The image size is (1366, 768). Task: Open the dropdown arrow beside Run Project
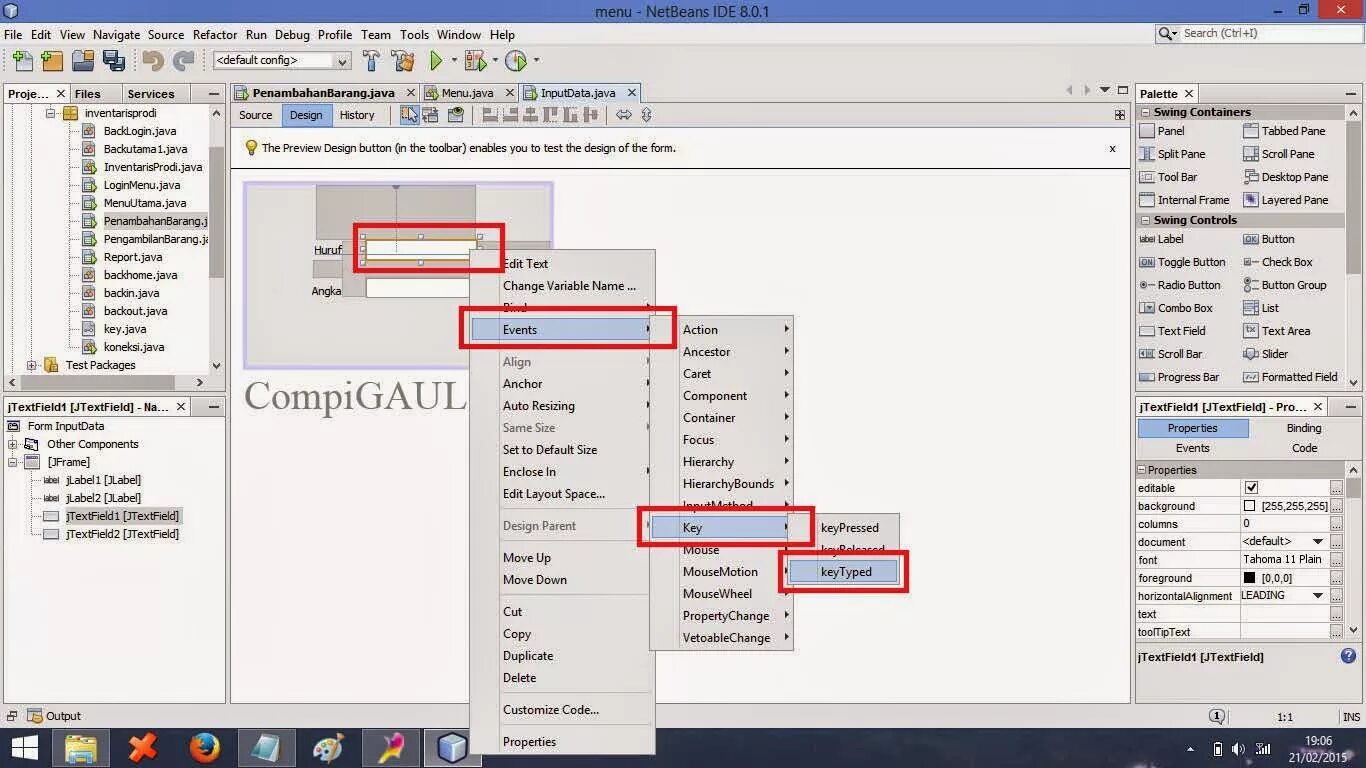pos(453,61)
